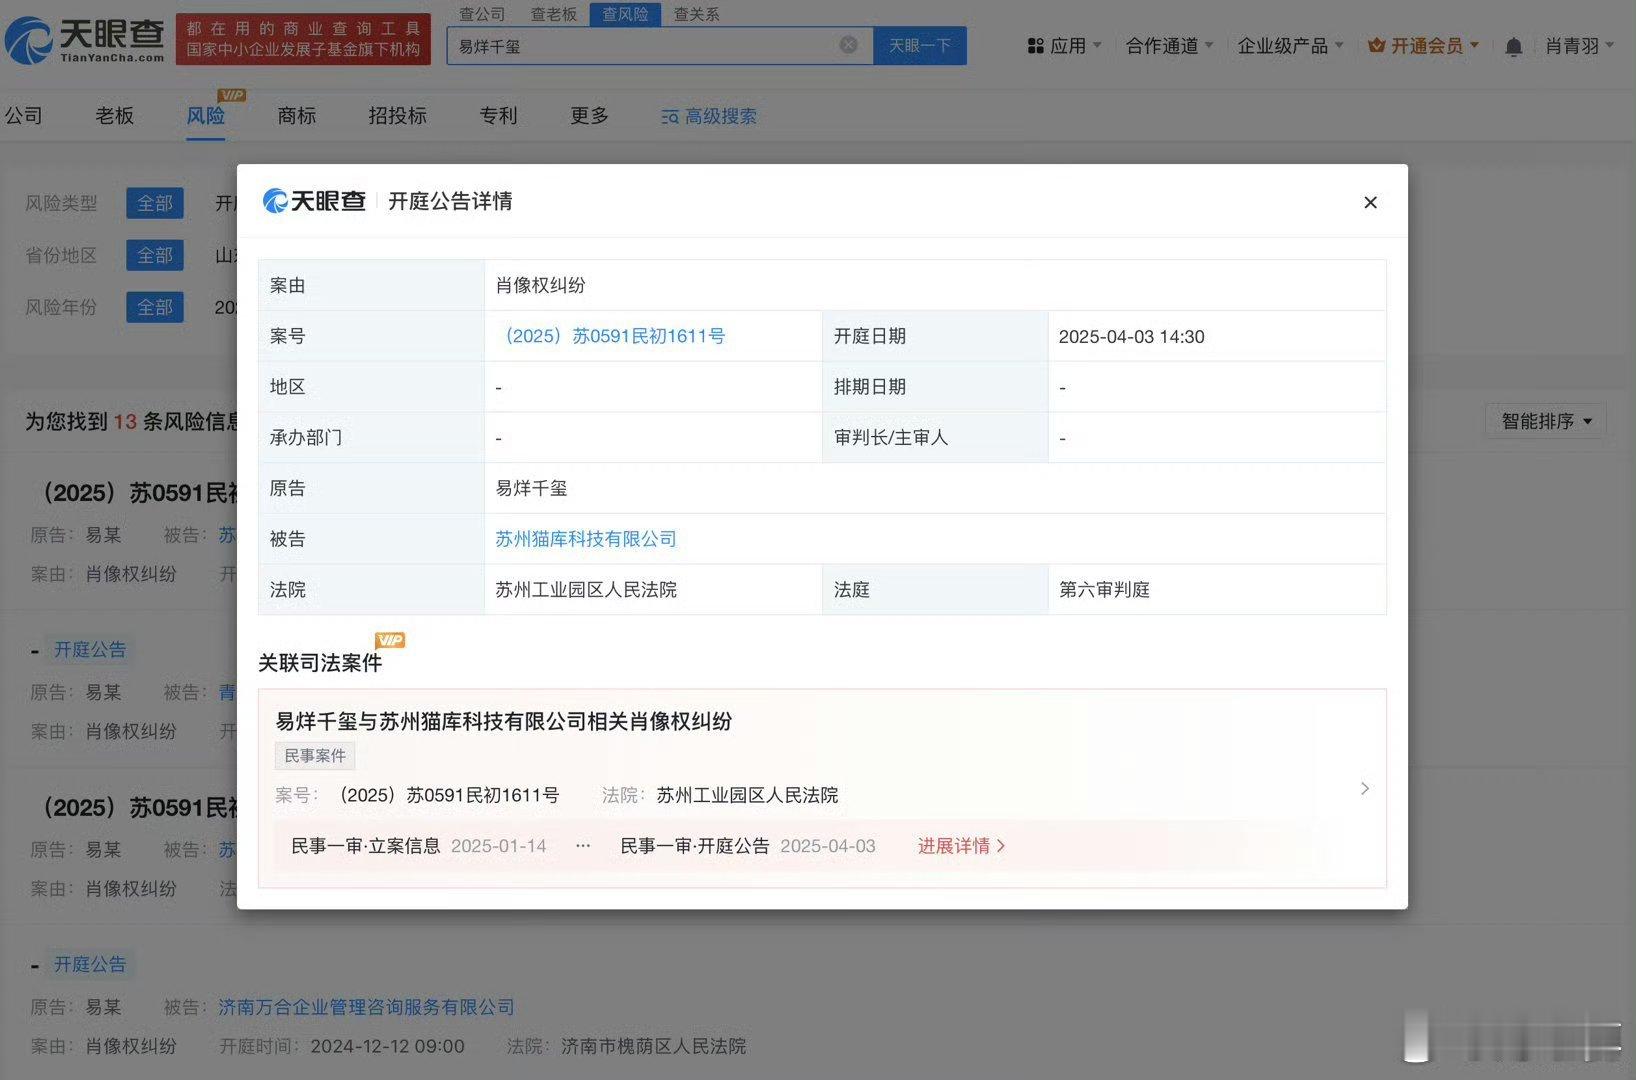
Task: Switch to 查老板 search tab
Action: point(554,14)
